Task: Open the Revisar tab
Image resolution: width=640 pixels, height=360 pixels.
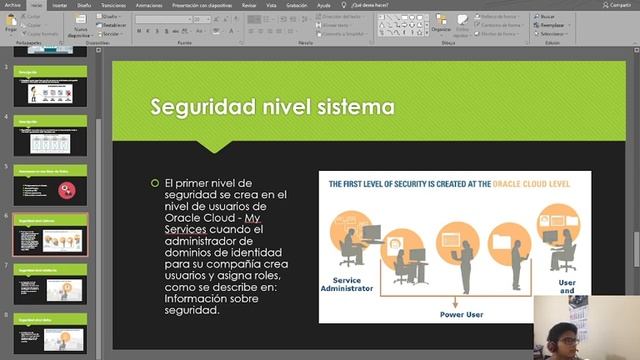Action: coord(249,5)
